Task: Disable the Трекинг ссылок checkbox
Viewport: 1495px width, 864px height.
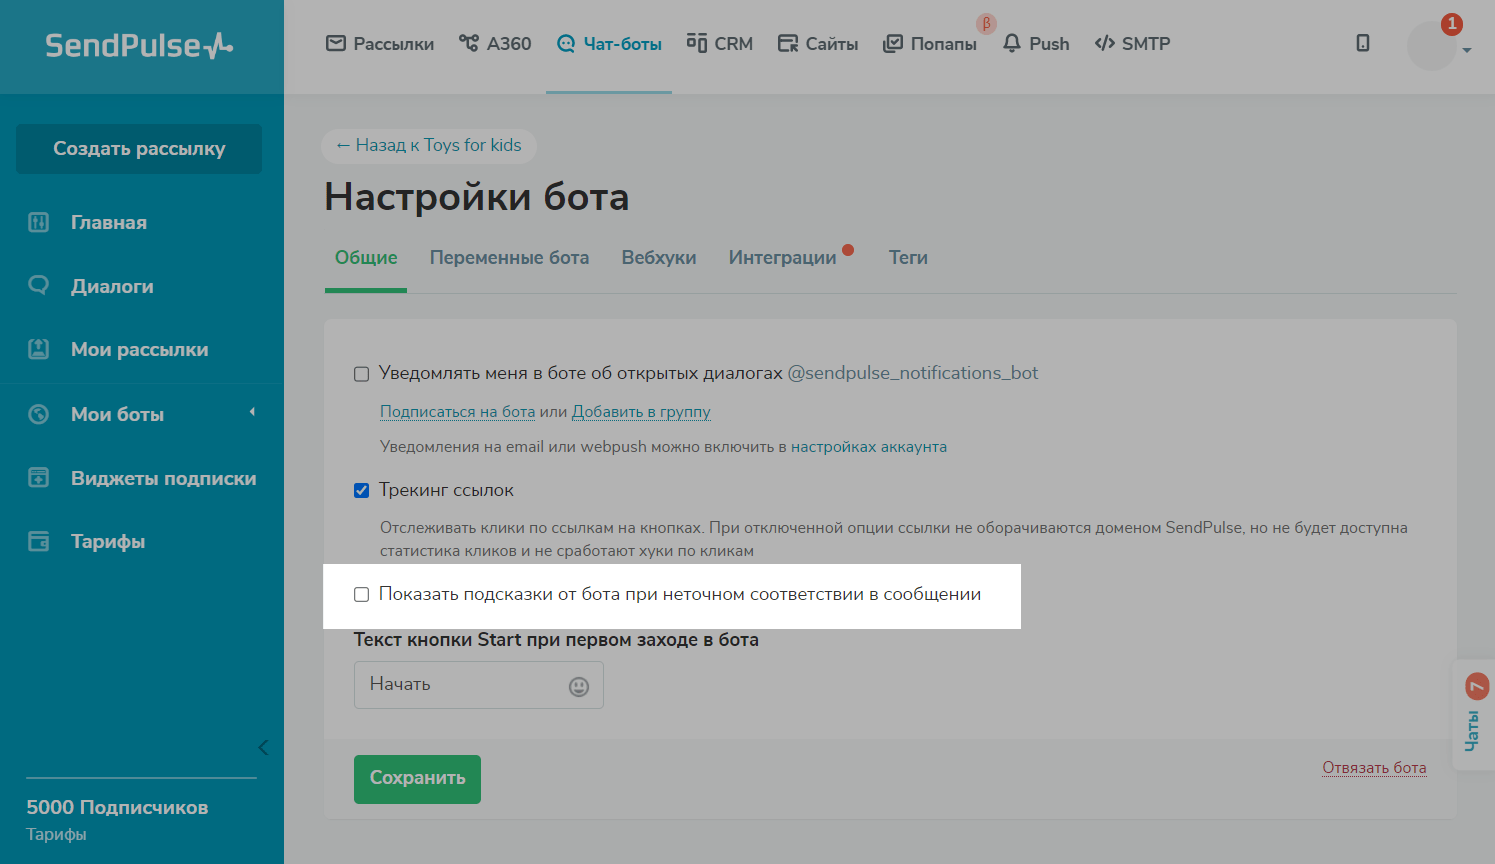Action: tap(362, 490)
